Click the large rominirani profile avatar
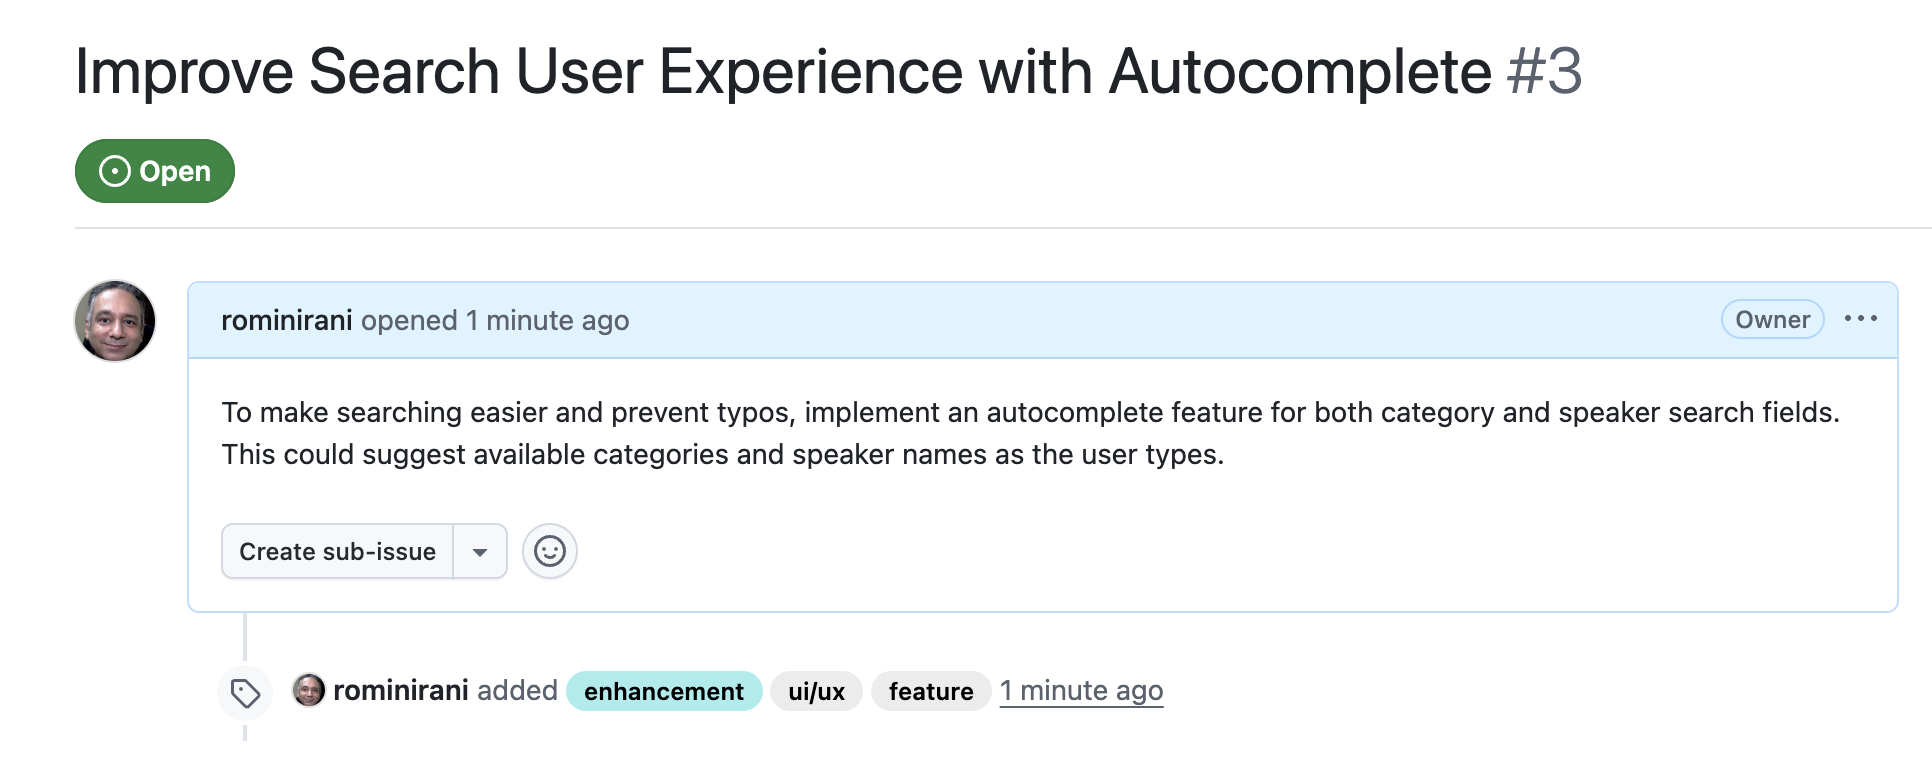1932x774 pixels. [116, 321]
